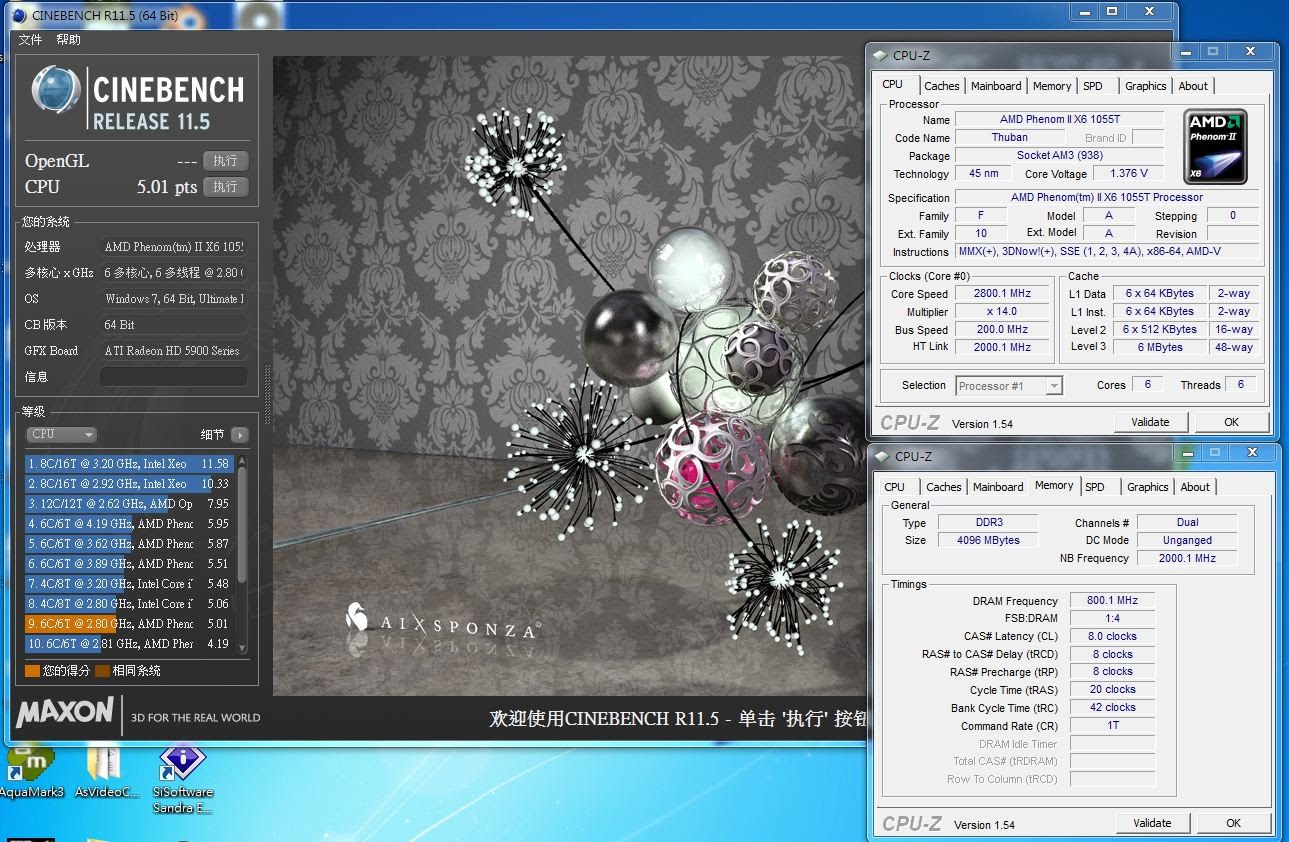1289x842 pixels.
Task: Click the AMD Phenom II logo in CPU-Z
Action: [1216, 147]
